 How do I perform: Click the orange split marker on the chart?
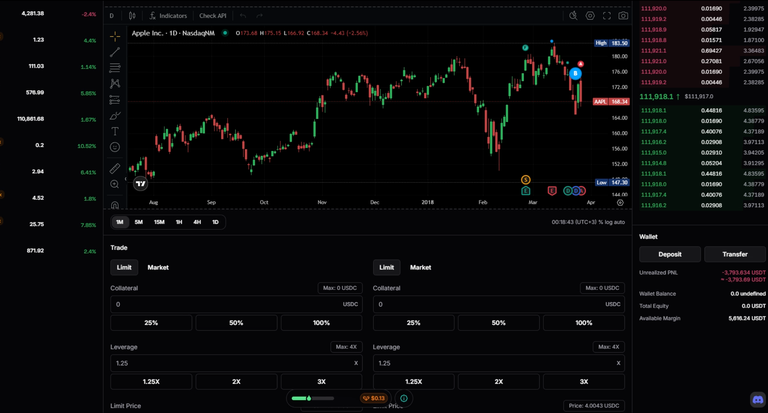[x=526, y=180]
